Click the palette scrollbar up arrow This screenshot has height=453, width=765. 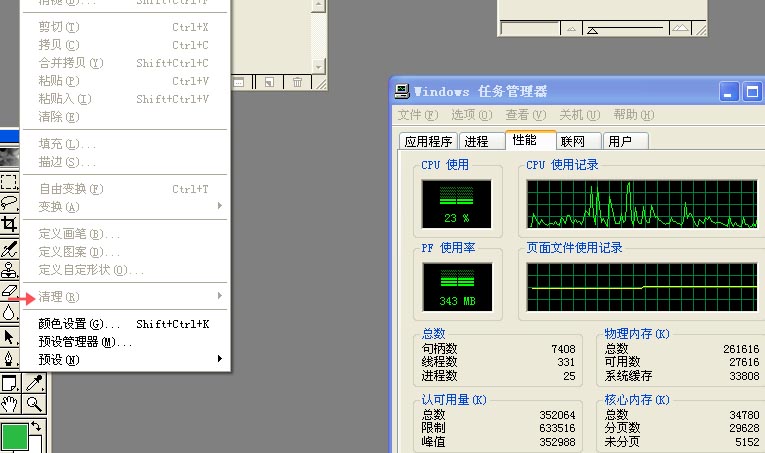pyautogui.click(x=318, y=5)
